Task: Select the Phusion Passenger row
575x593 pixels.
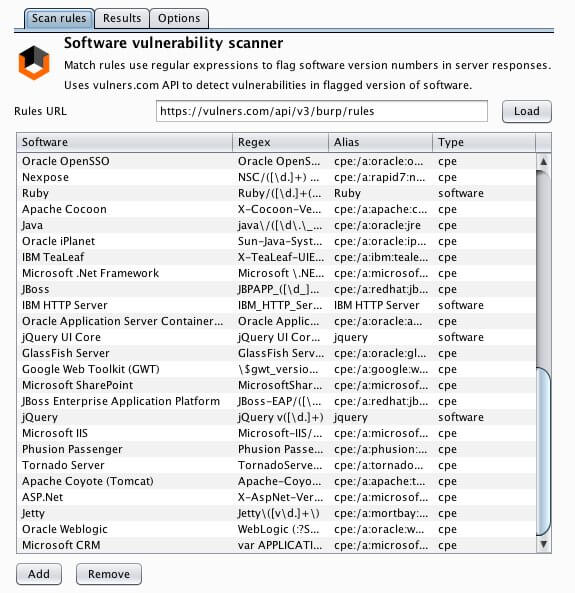Action: pyautogui.click(x=276, y=449)
